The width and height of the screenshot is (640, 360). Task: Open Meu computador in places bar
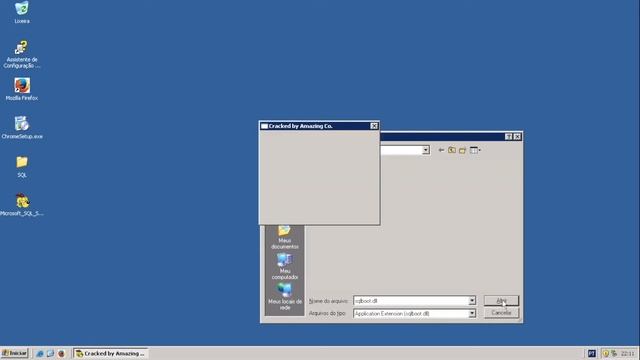point(284,267)
